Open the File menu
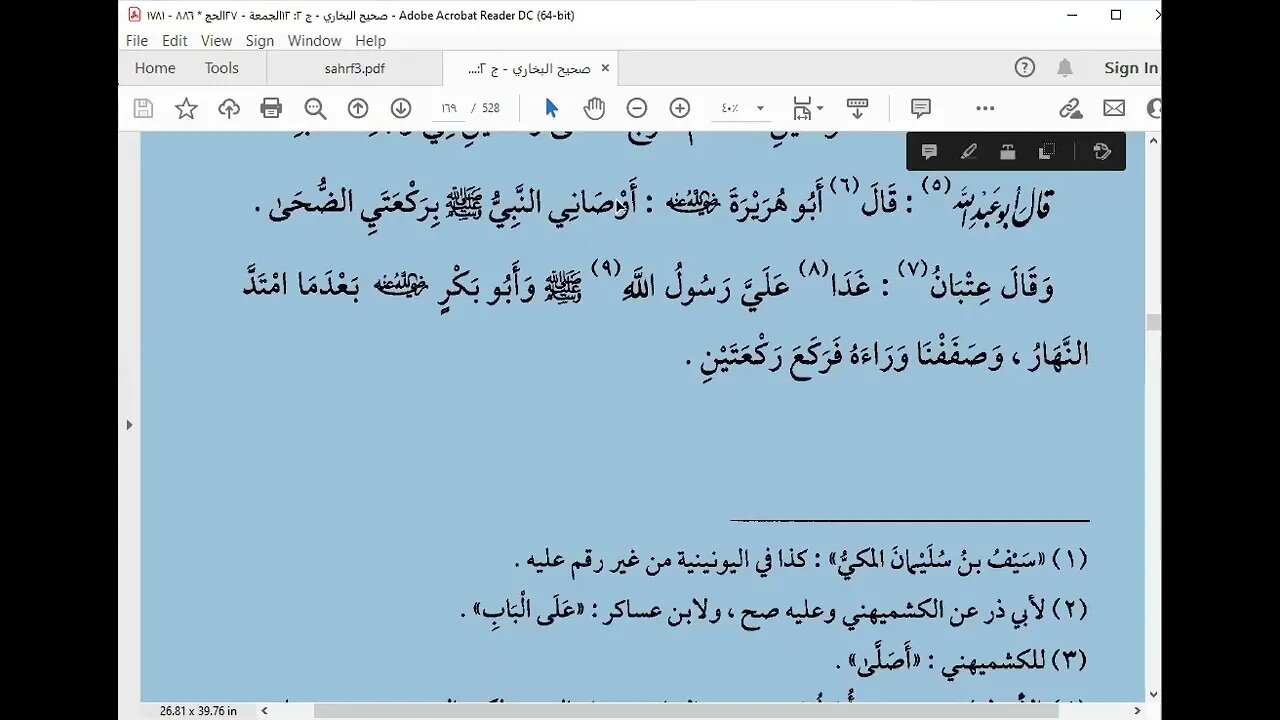This screenshot has height=720, width=1280. (x=137, y=41)
